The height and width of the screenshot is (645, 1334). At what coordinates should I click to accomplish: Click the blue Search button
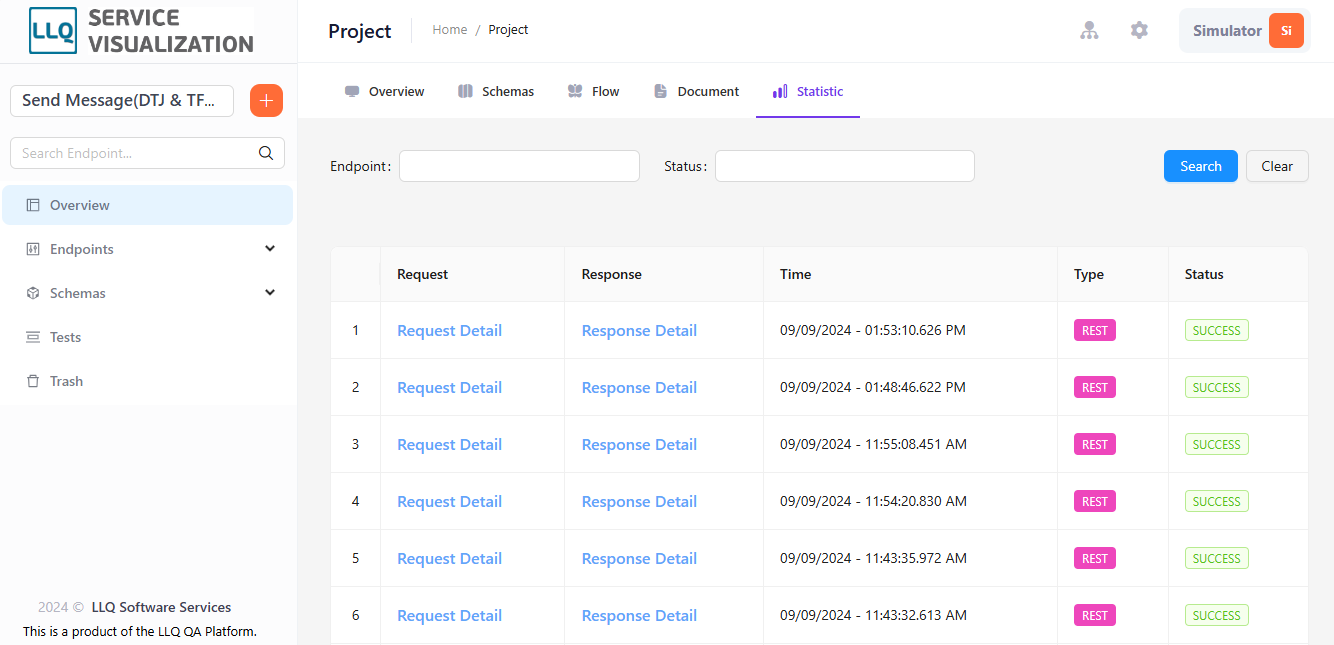point(1201,166)
